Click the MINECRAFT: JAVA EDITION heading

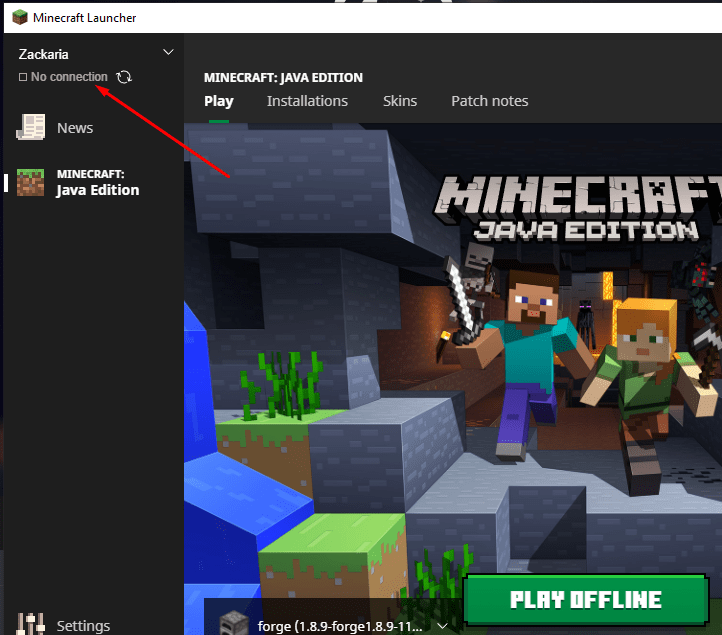283,77
